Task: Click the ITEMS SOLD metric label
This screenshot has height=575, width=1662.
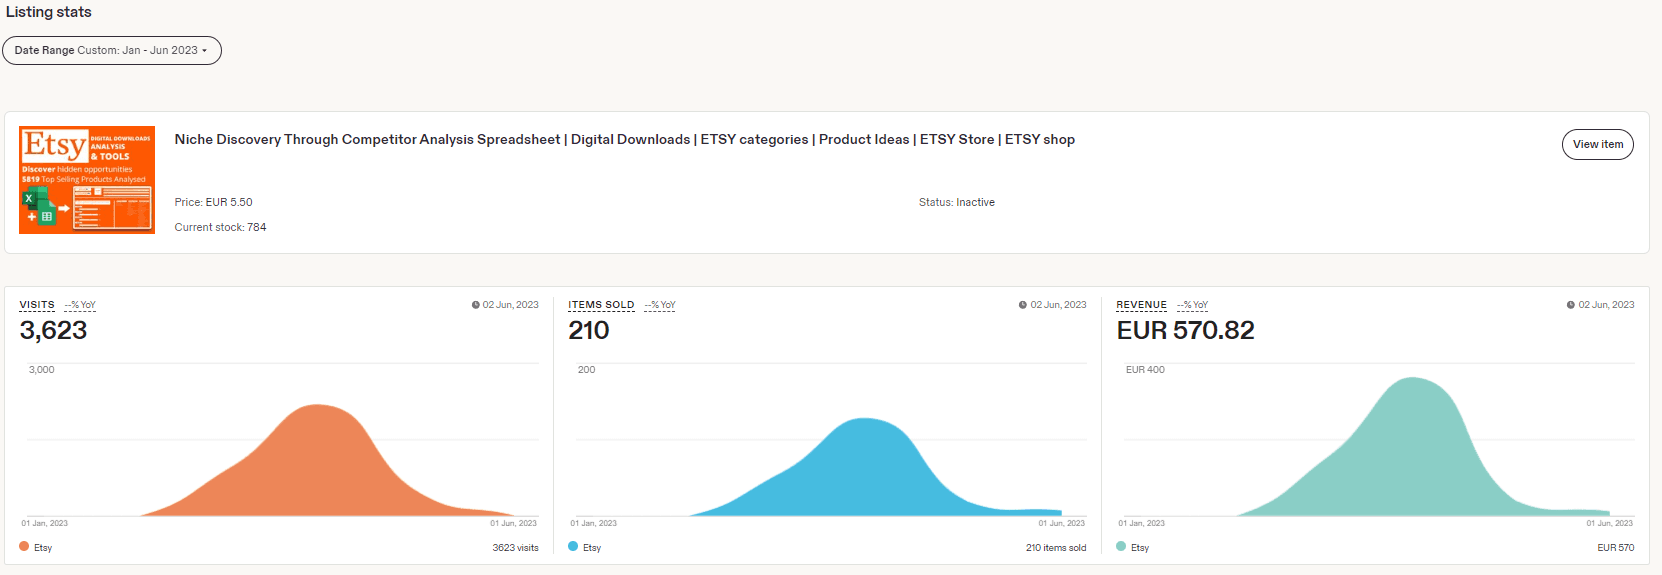Action: coord(601,305)
